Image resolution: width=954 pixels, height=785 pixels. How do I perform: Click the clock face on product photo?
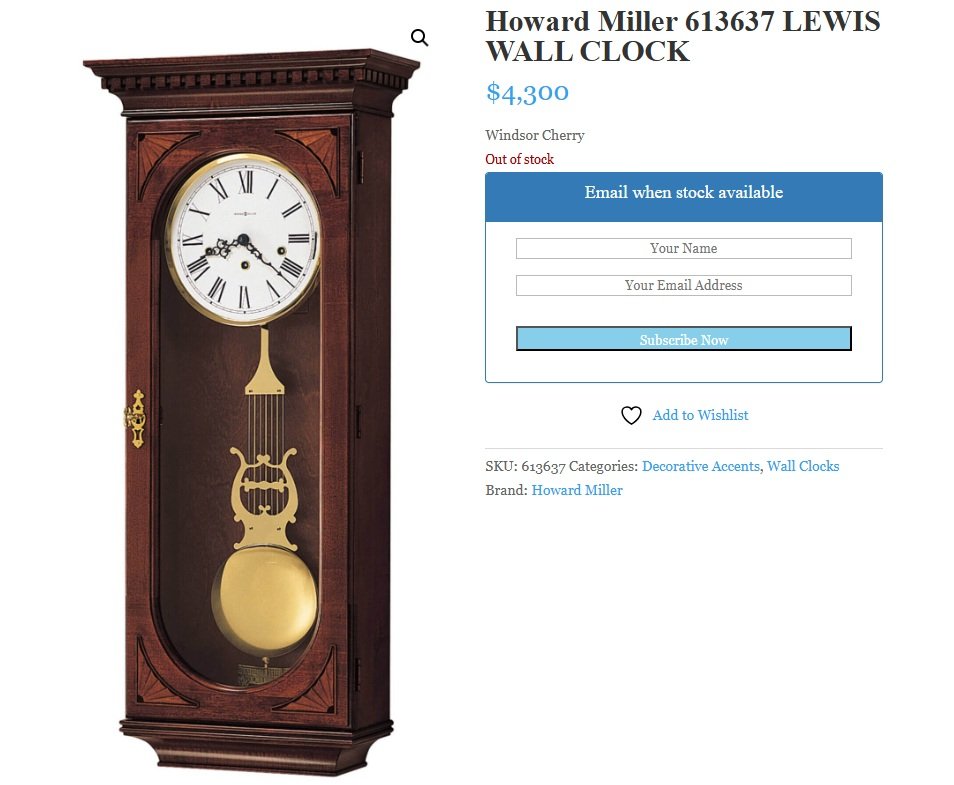[243, 239]
